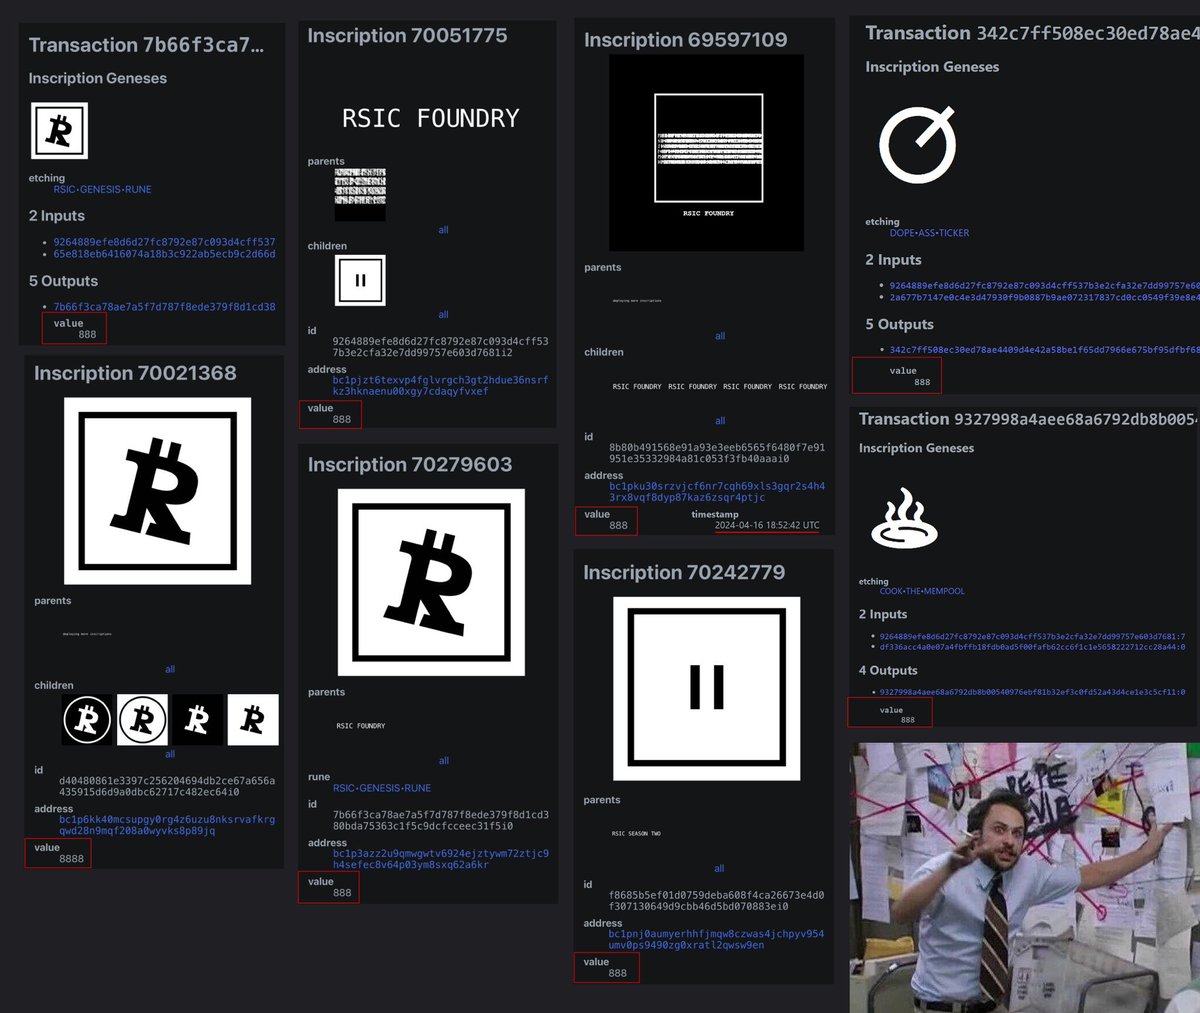Open parent thumbnail in Inscription 69597109
This screenshot has width=1200, height=1013.
click(x=636, y=300)
